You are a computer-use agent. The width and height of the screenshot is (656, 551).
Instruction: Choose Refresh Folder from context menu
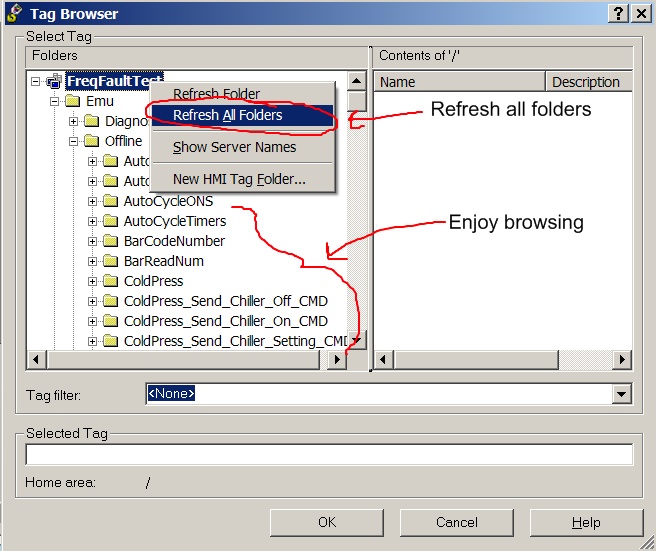pyautogui.click(x=243, y=94)
